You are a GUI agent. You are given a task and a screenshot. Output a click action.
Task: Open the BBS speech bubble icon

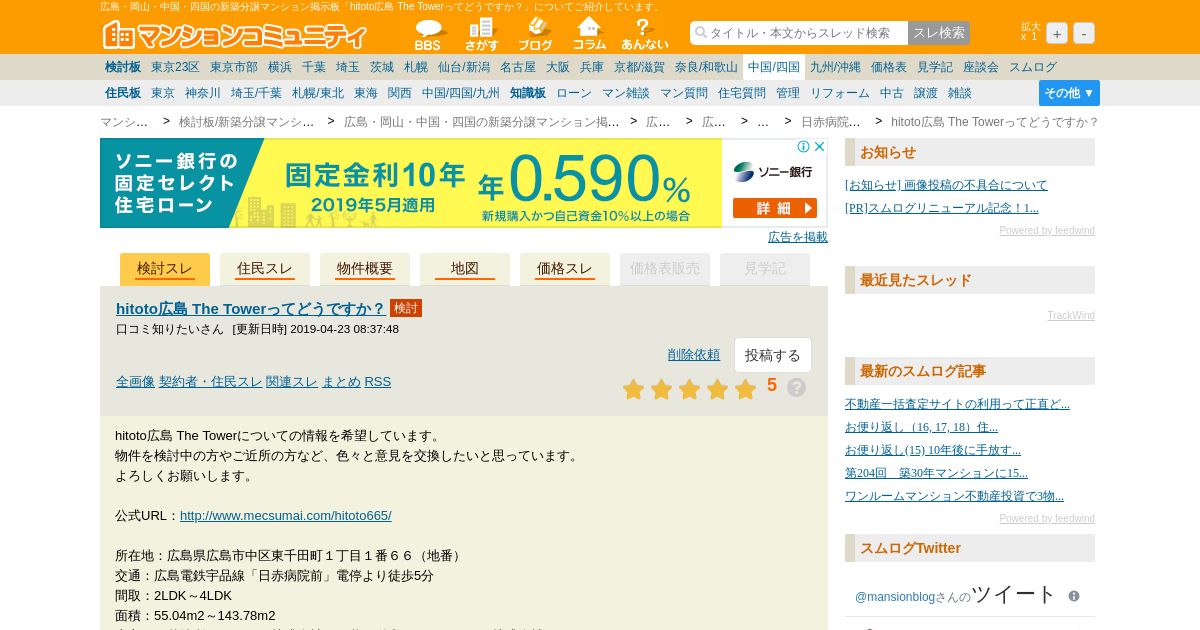[428, 35]
